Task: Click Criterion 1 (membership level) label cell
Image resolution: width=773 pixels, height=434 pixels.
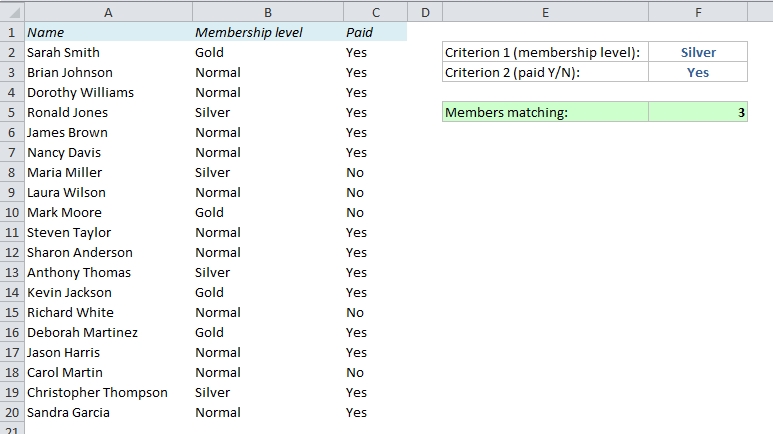Action: pos(545,52)
